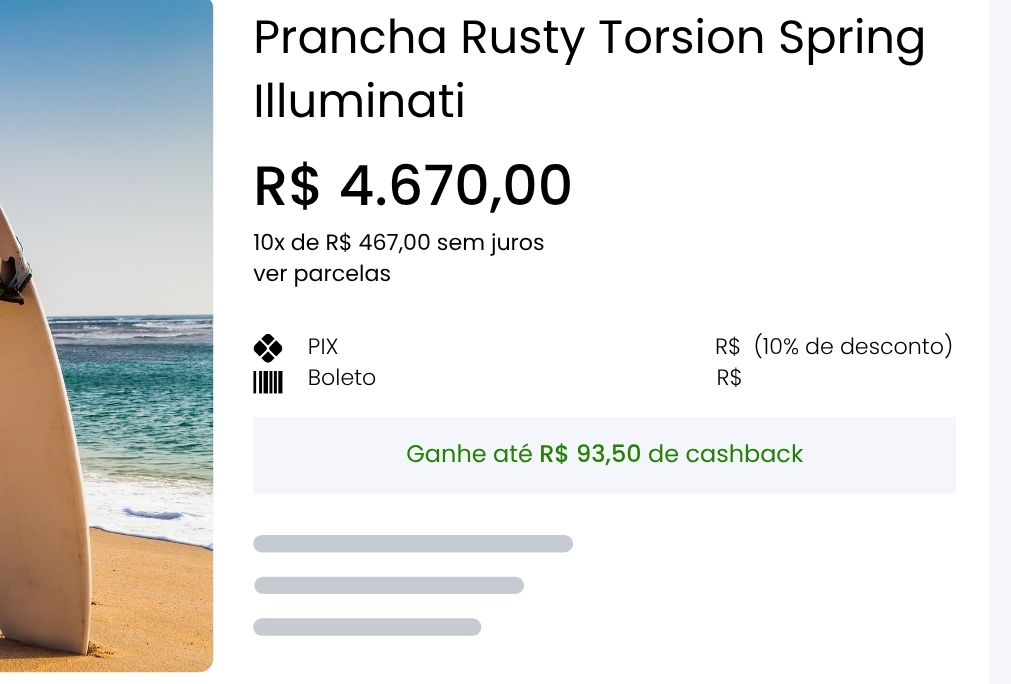Click the light gray strip at right edge
This screenshot has width=1011, height=684.
point(1000,340)
